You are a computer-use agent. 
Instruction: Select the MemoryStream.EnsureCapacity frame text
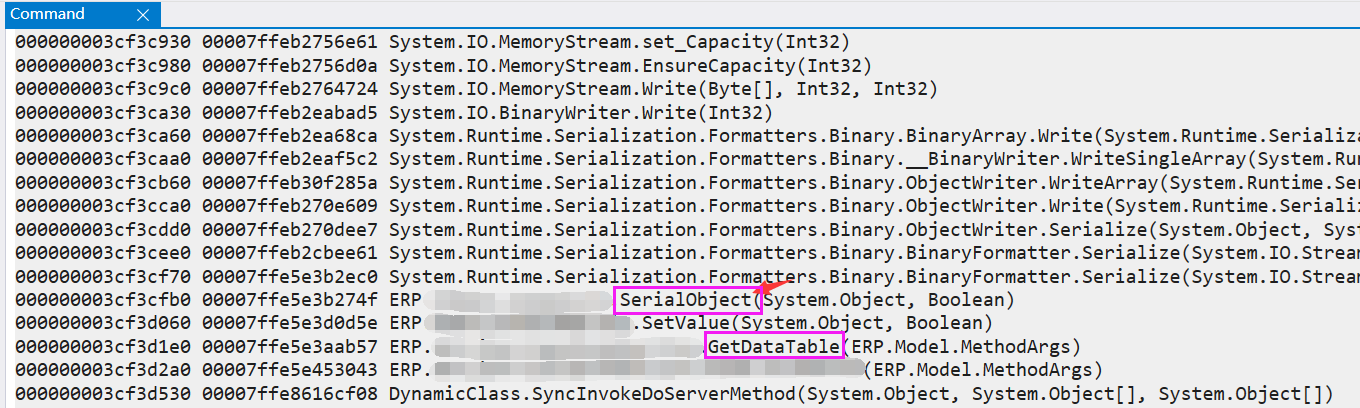[x=630, y=66]
